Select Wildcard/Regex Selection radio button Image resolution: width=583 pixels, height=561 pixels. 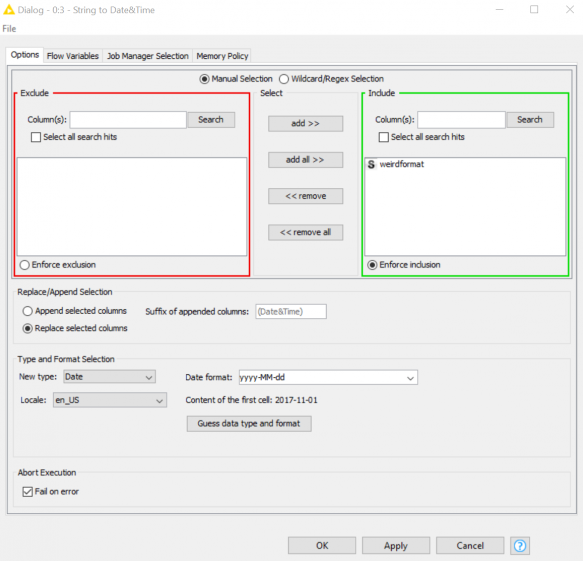284,79
